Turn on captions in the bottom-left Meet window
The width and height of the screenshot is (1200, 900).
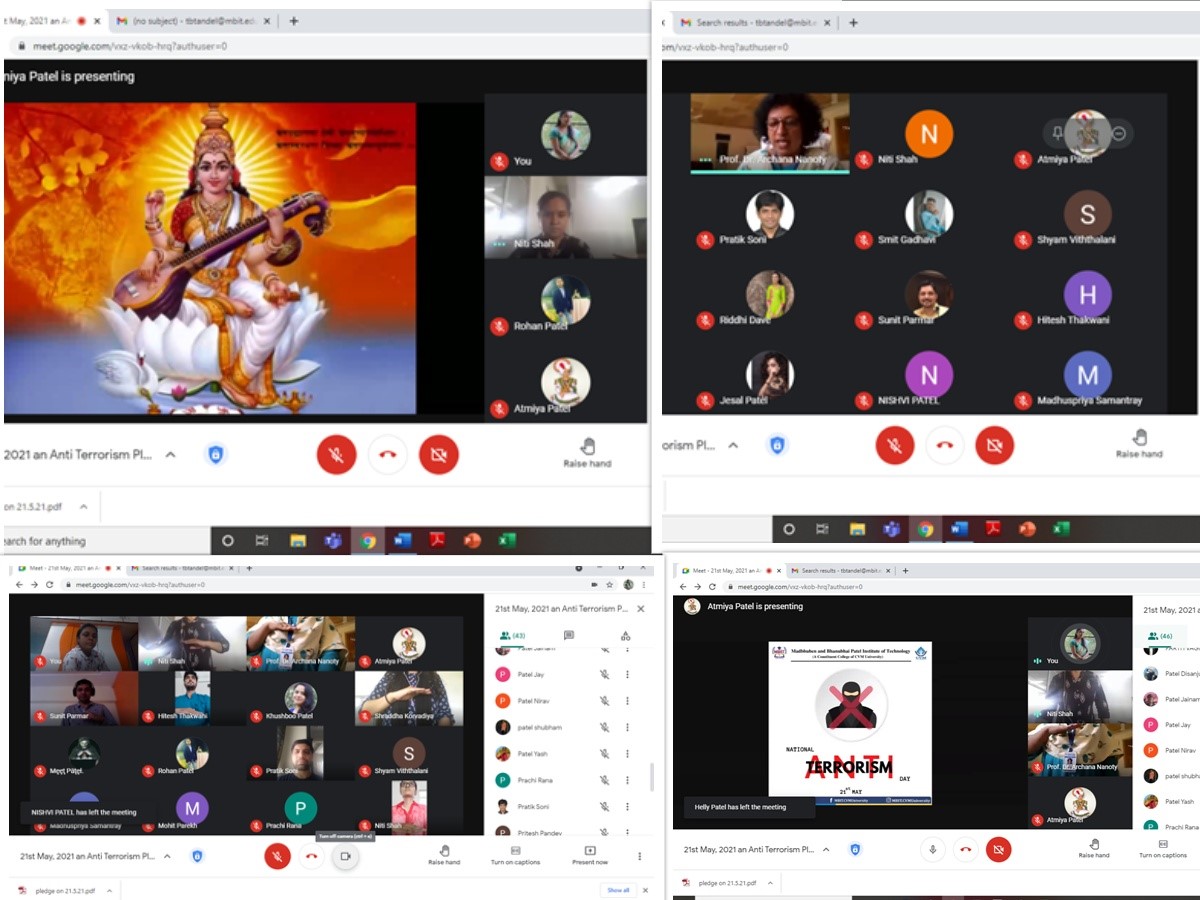(515, 855)
